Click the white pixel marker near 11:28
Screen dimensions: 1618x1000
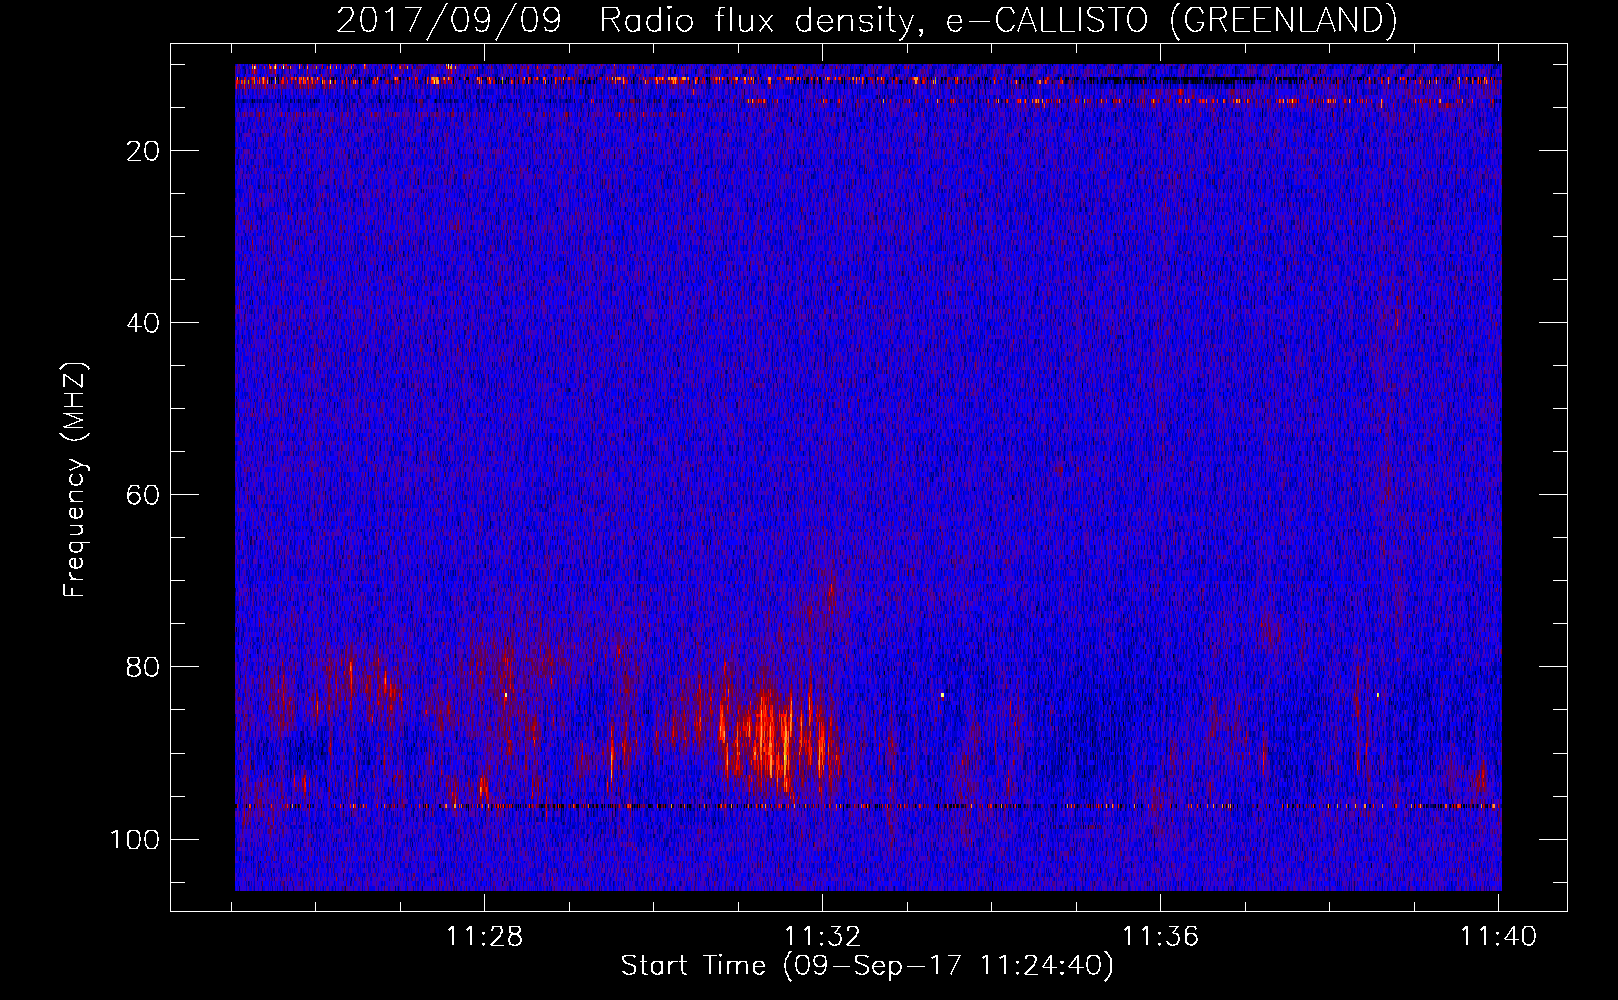point(506,694)
